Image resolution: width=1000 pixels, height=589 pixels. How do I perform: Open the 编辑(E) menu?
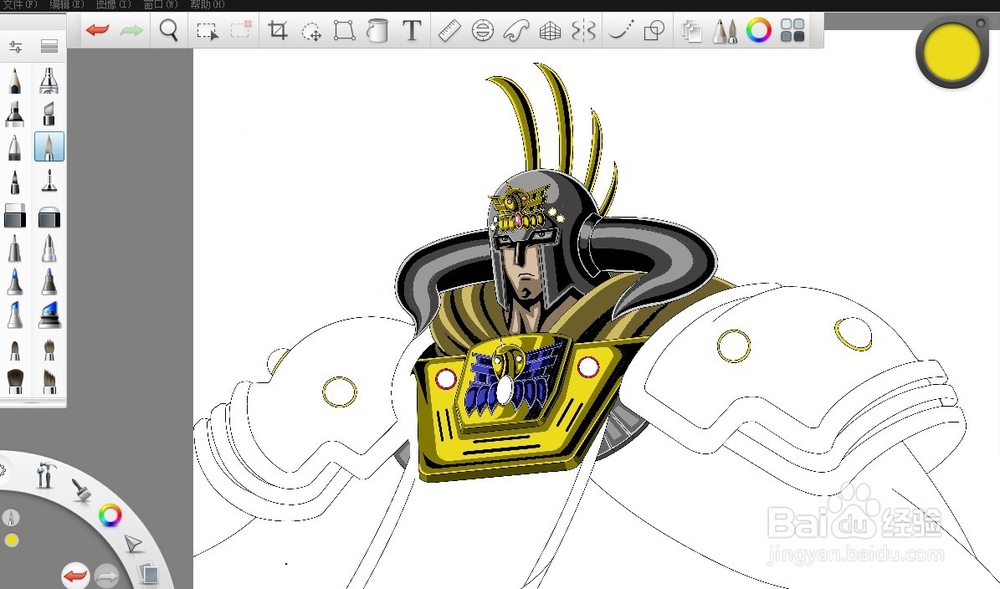click(x=66, y=4)
